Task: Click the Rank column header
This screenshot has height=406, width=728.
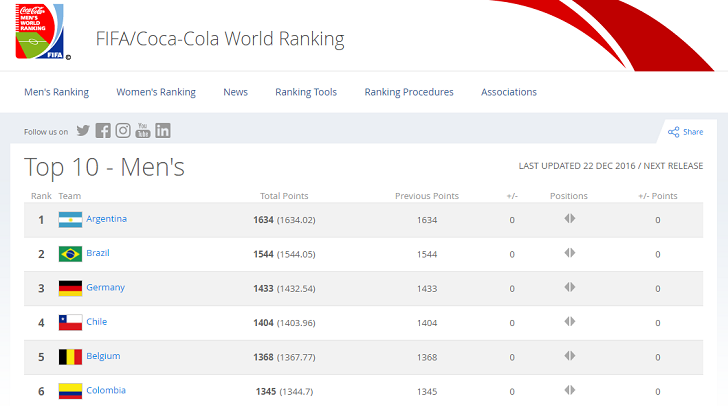Action: [x=41, y=196]
